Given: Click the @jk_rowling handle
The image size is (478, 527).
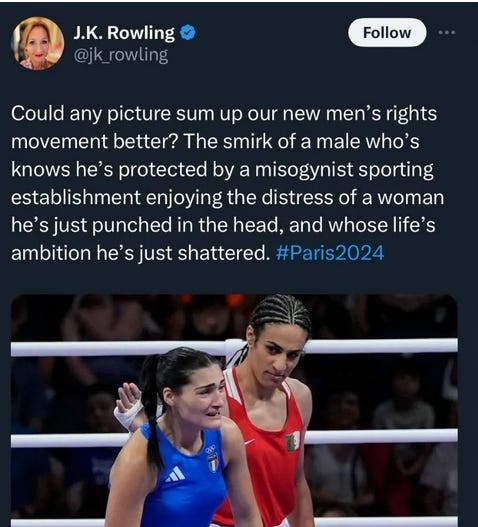Looking at the screenshot, I should click(121, 55).
